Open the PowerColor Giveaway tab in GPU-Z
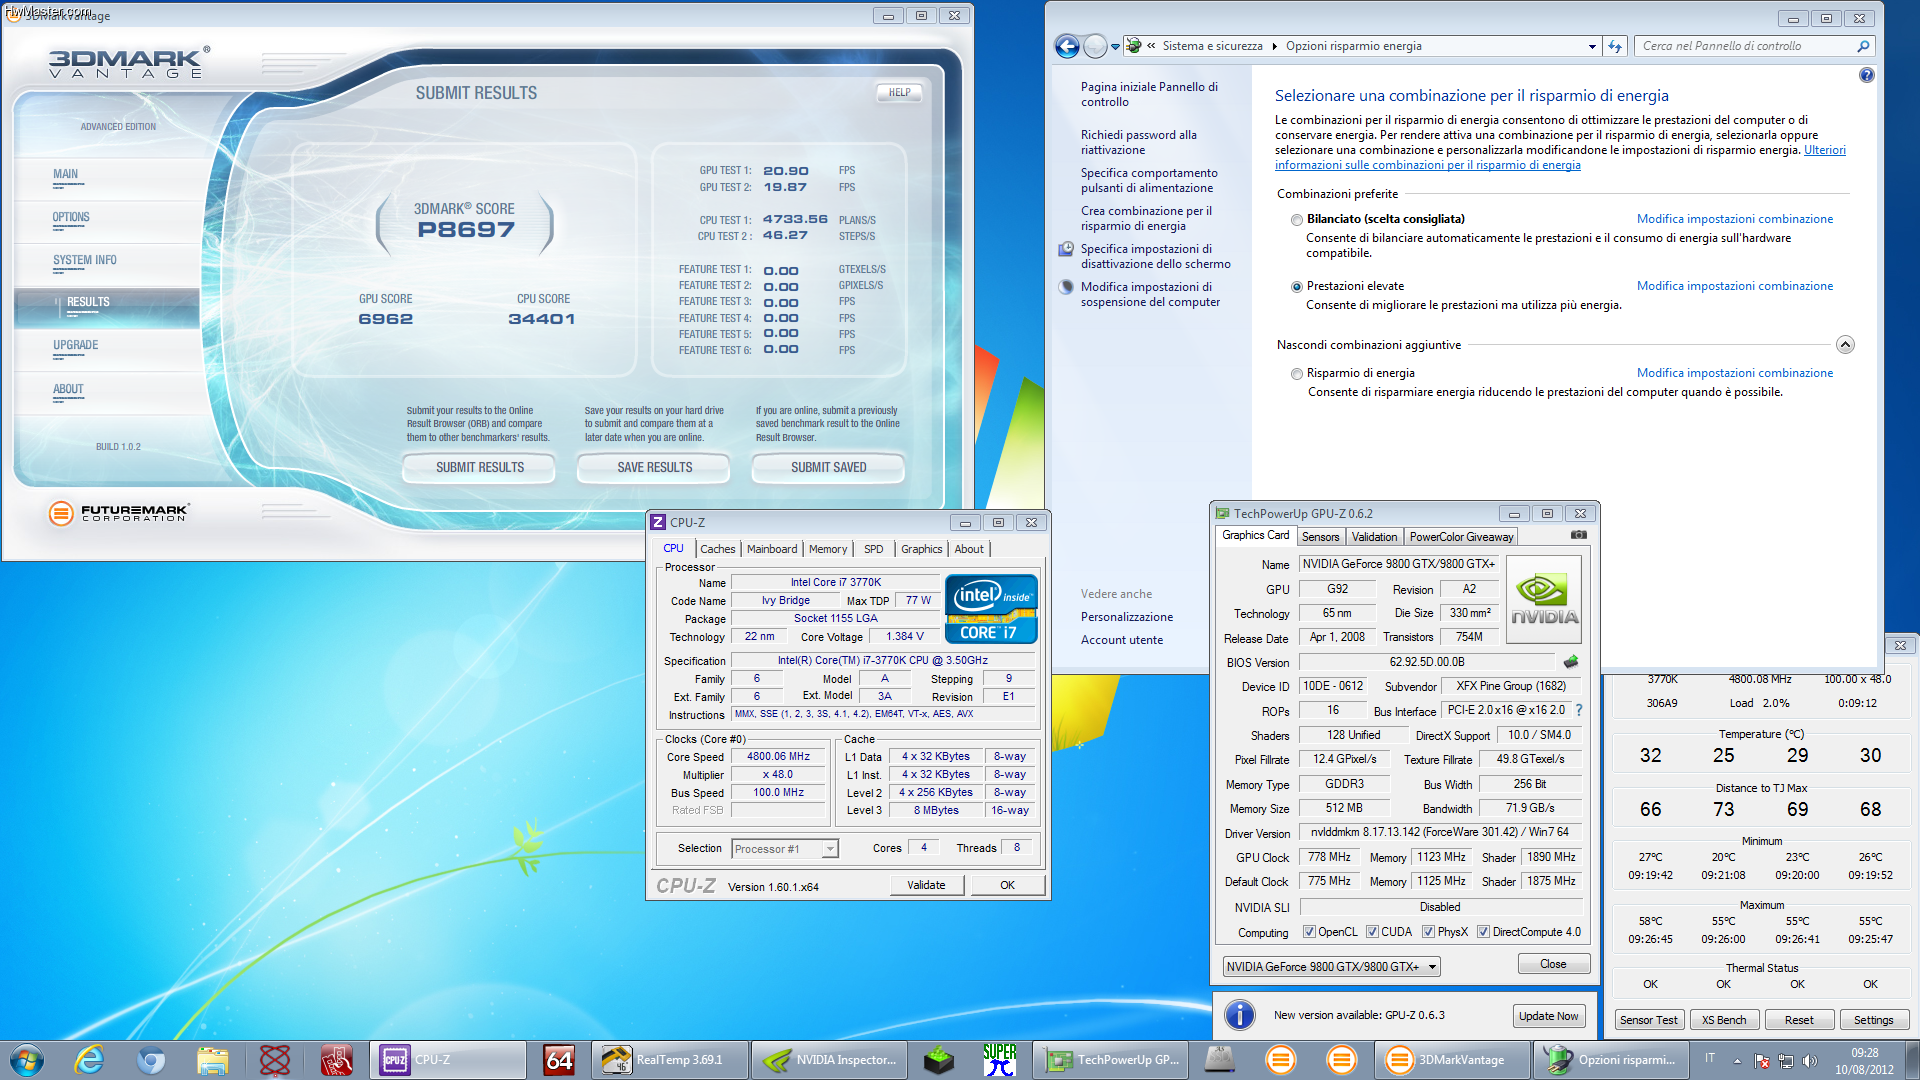 (x=1461, y=537)
